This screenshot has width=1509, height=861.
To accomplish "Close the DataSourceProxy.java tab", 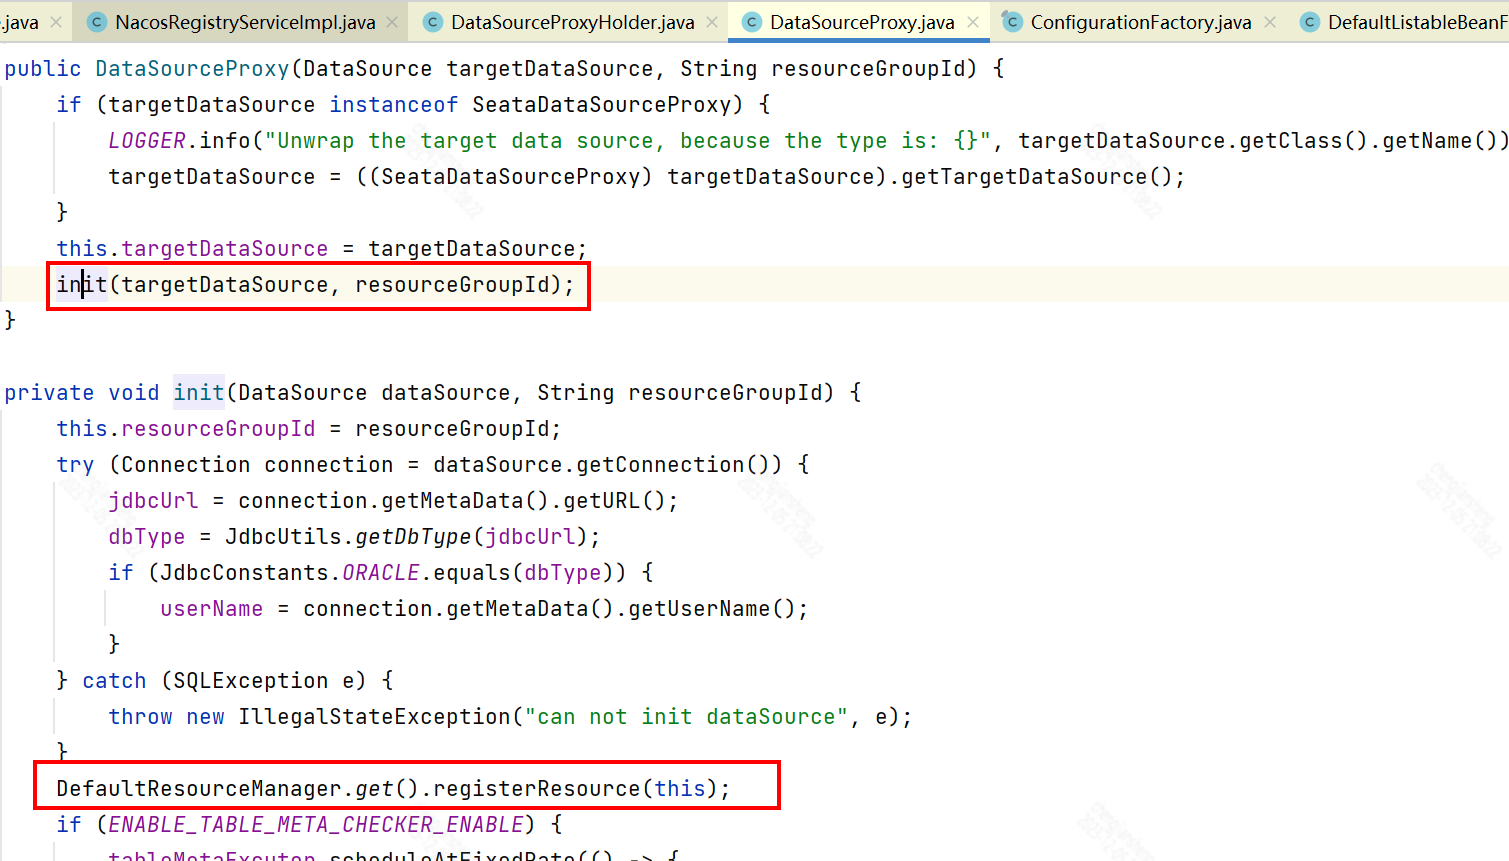I will coord(972,22).
